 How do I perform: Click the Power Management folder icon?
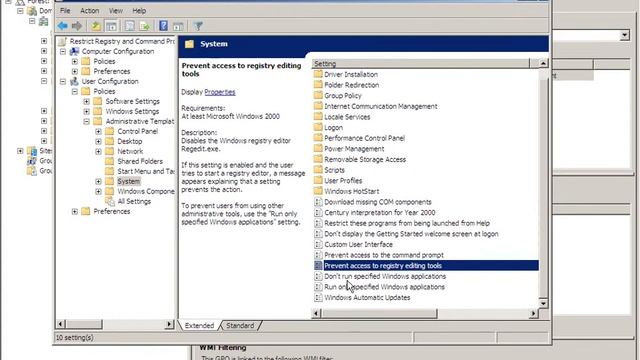tap(318, 148)
